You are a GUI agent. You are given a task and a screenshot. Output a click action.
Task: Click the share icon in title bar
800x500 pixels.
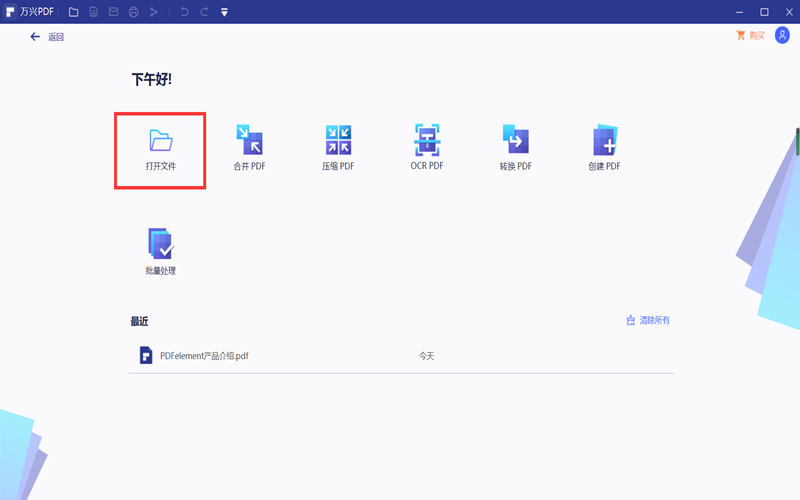click(153, 12)
